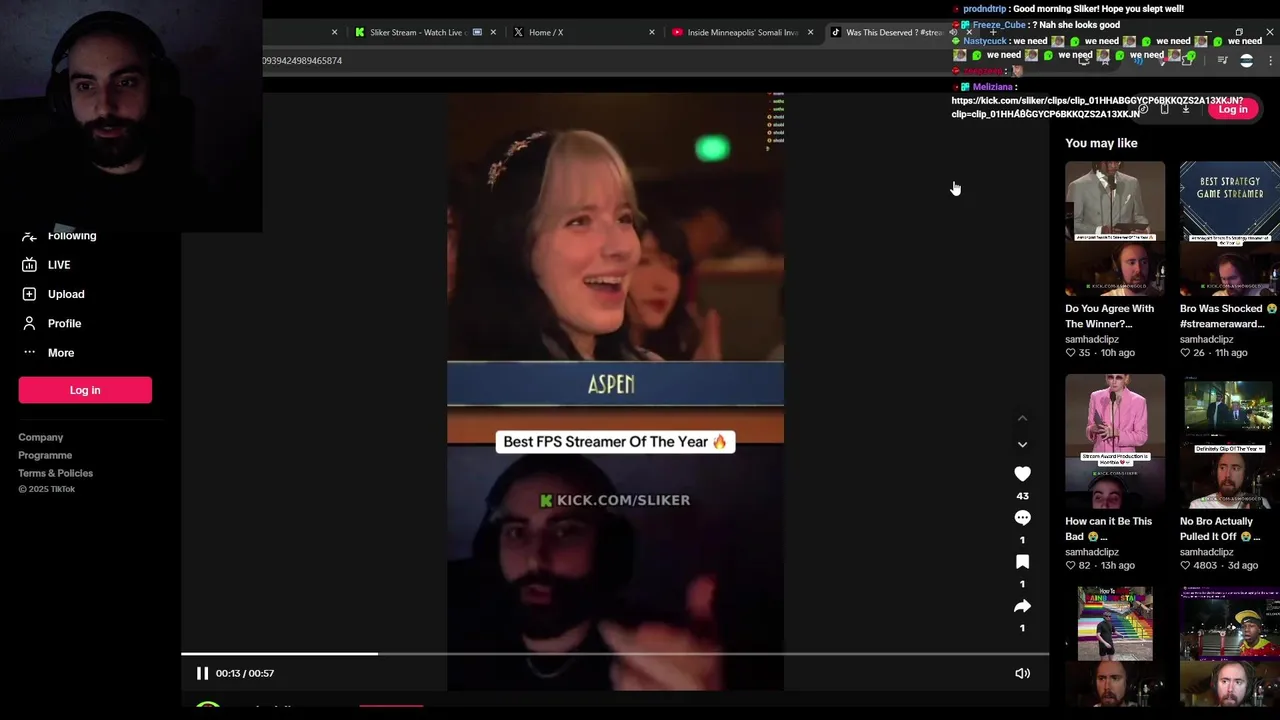The width and height of the screenshot is (1280, 720).
Task: Open the Profile person icon in sidebar
Action: click(x=29, y=323)
